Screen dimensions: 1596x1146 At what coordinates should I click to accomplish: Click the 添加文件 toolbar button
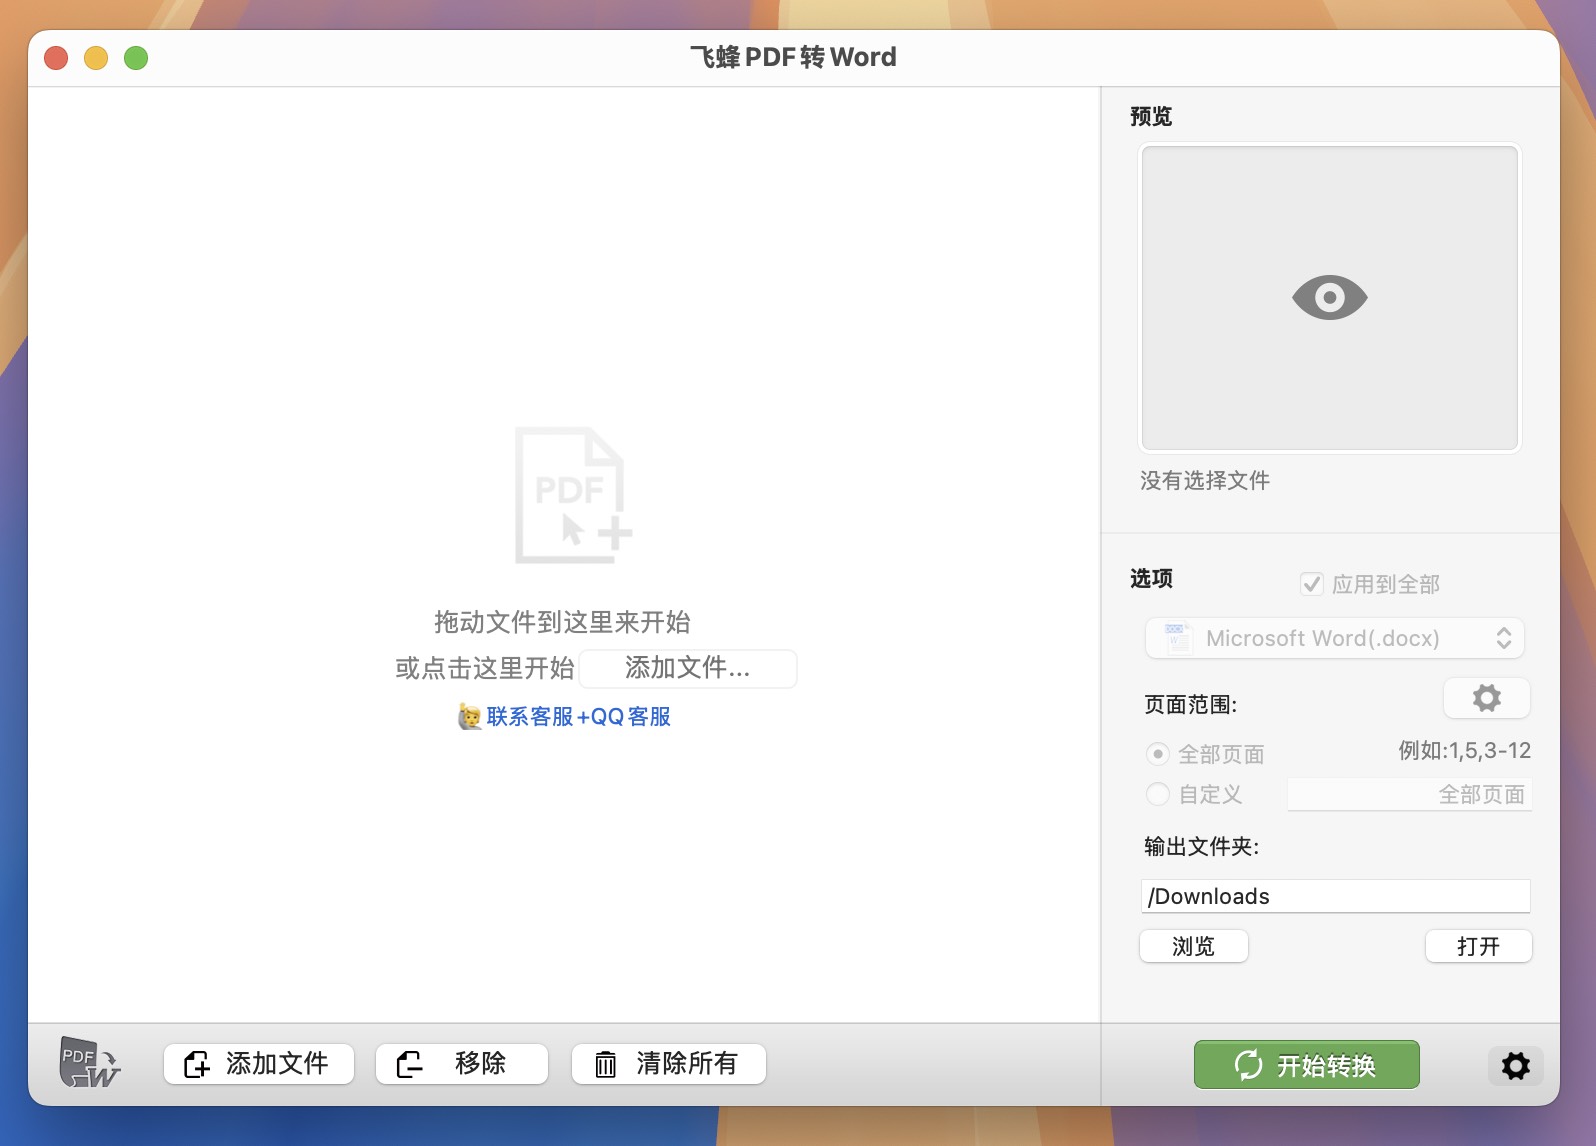[x=259, y=1063]
